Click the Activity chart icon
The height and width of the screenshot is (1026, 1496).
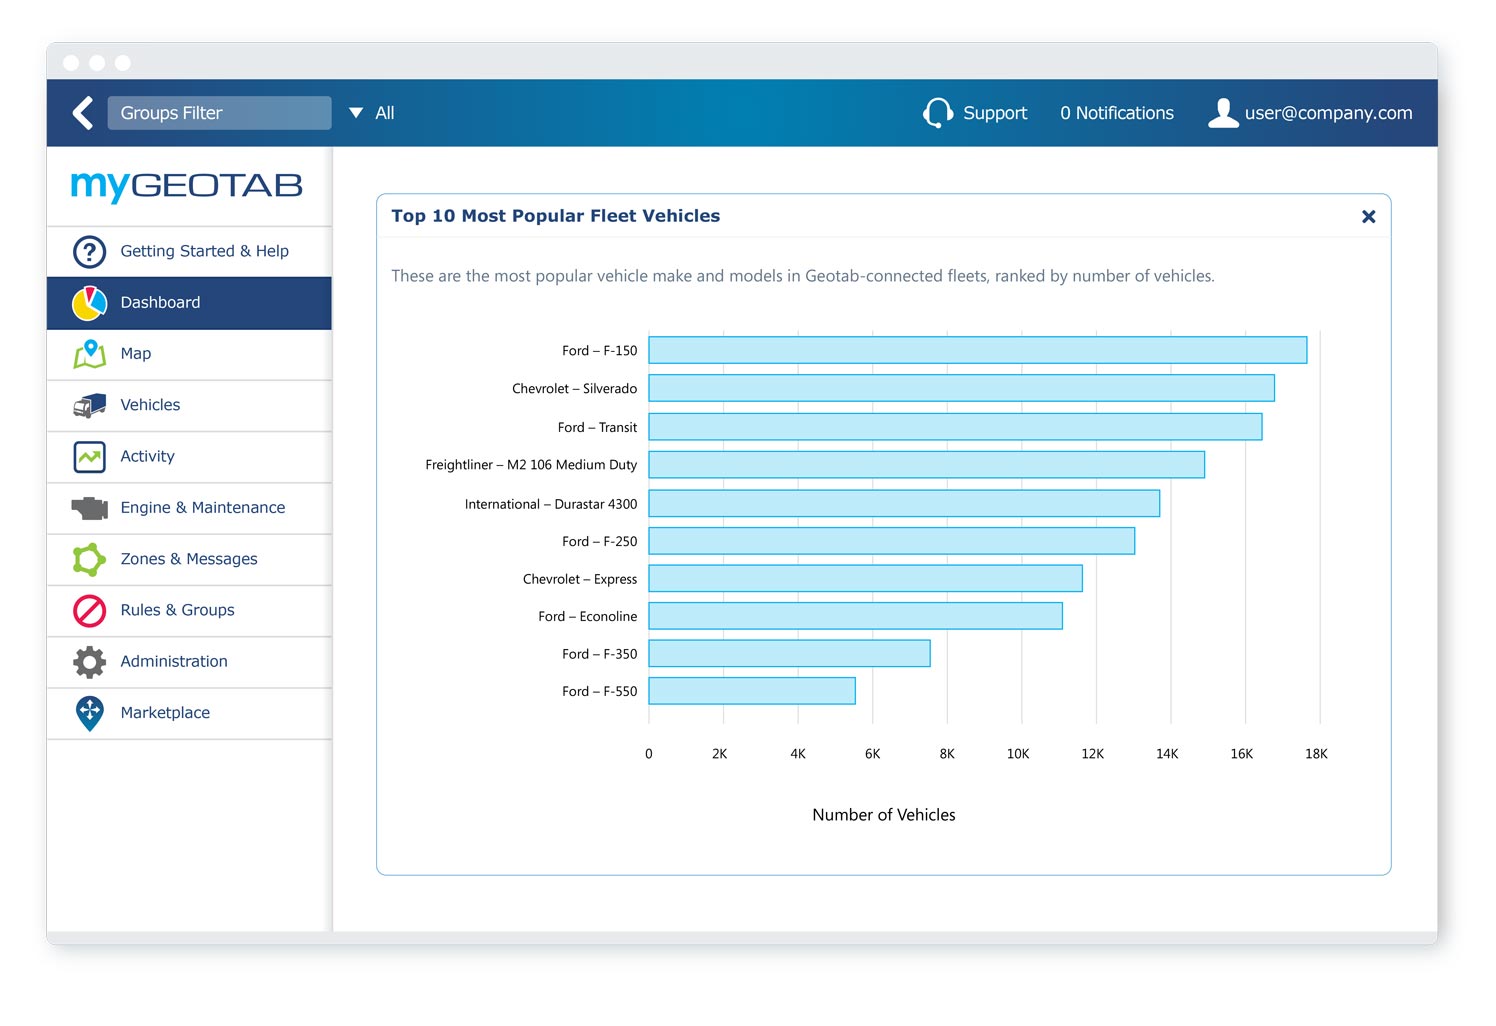point(90,456)
